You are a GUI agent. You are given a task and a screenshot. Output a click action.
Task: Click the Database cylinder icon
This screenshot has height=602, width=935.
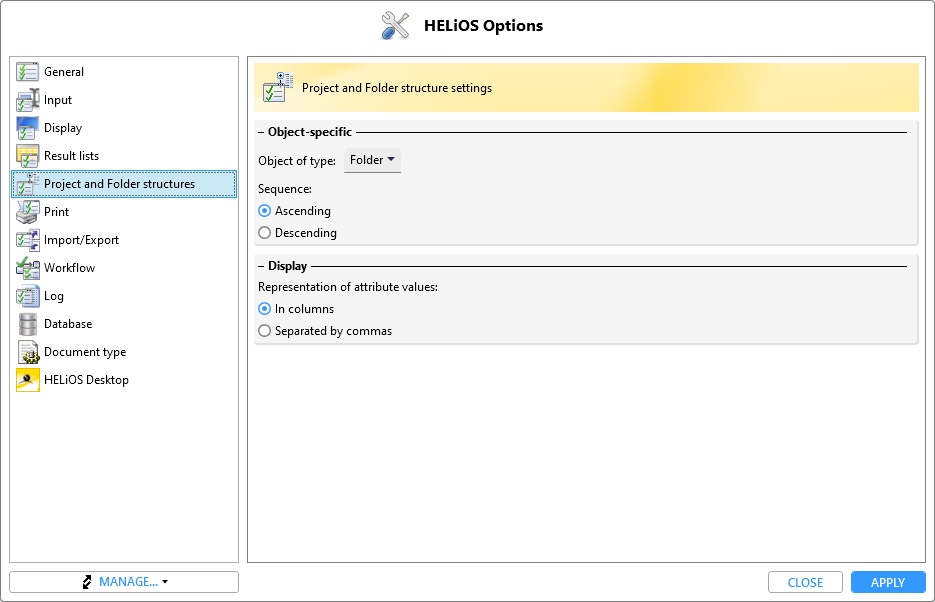27,324
